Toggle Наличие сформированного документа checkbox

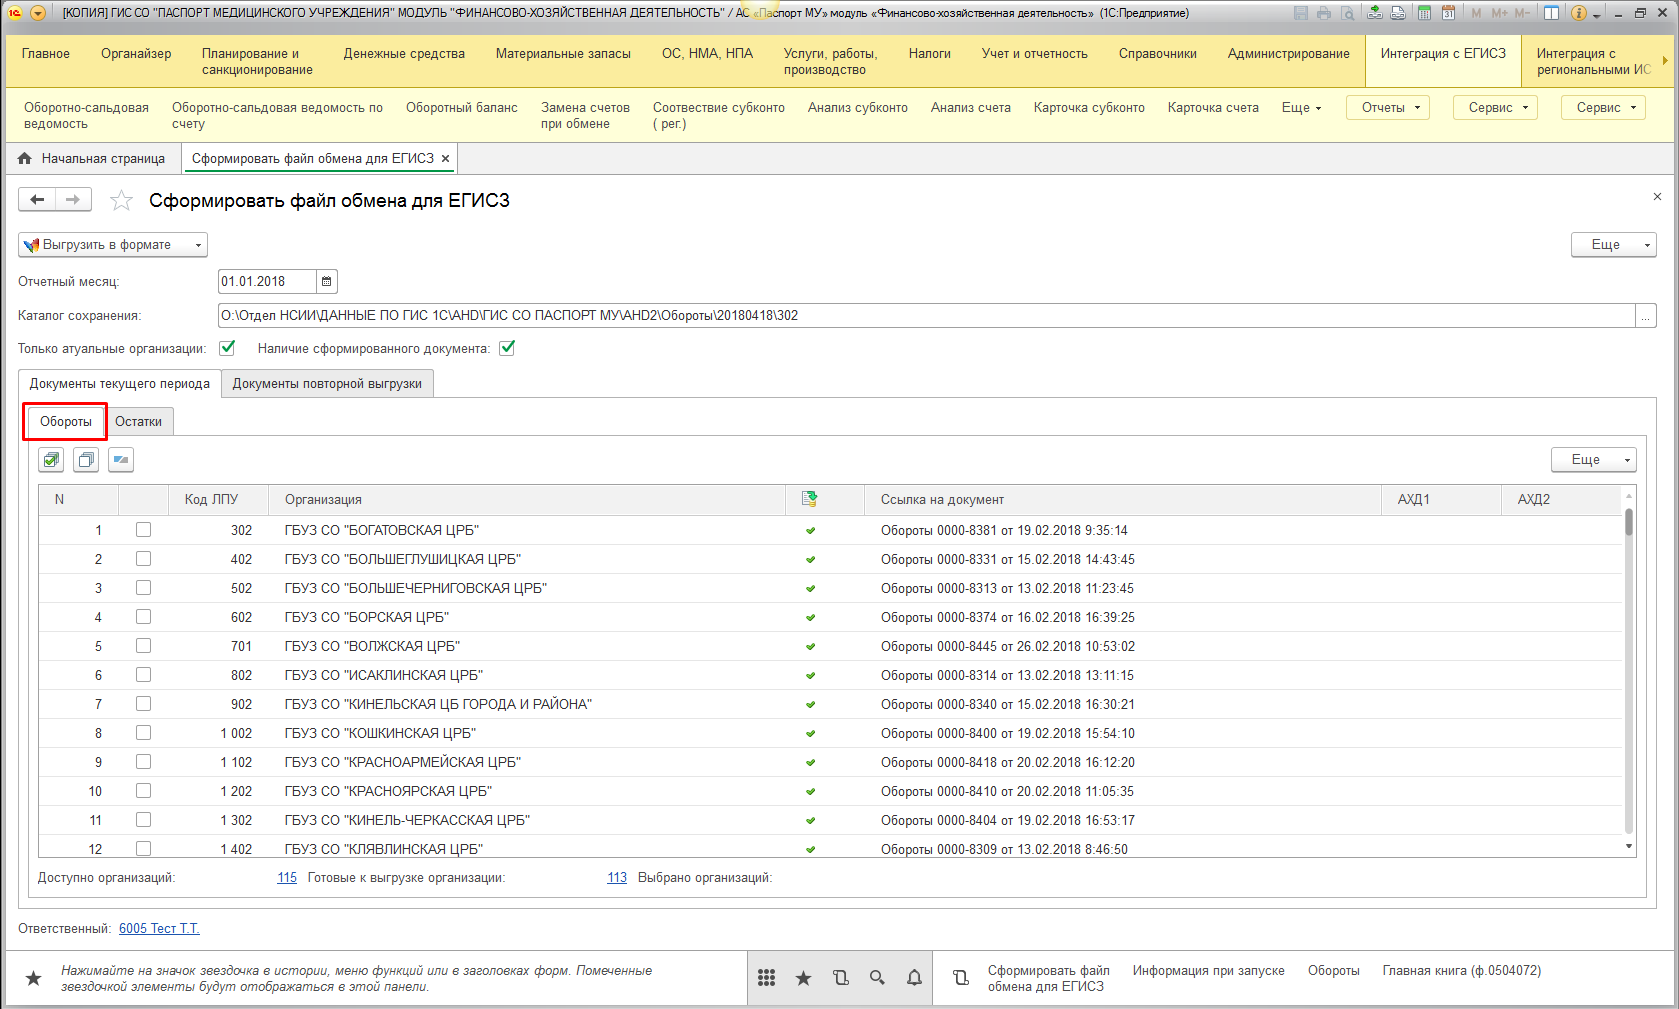[507, 348]
